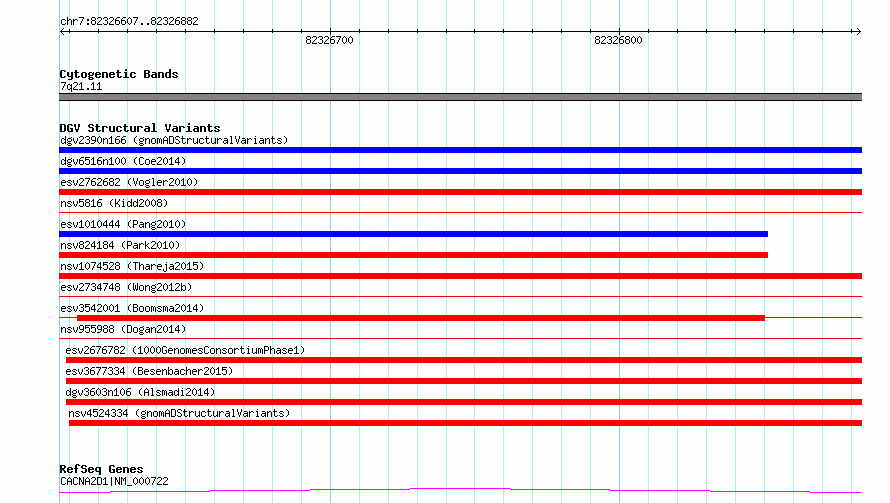Open CACNA2D1|NM_000722 gene label

pos(114,481)
